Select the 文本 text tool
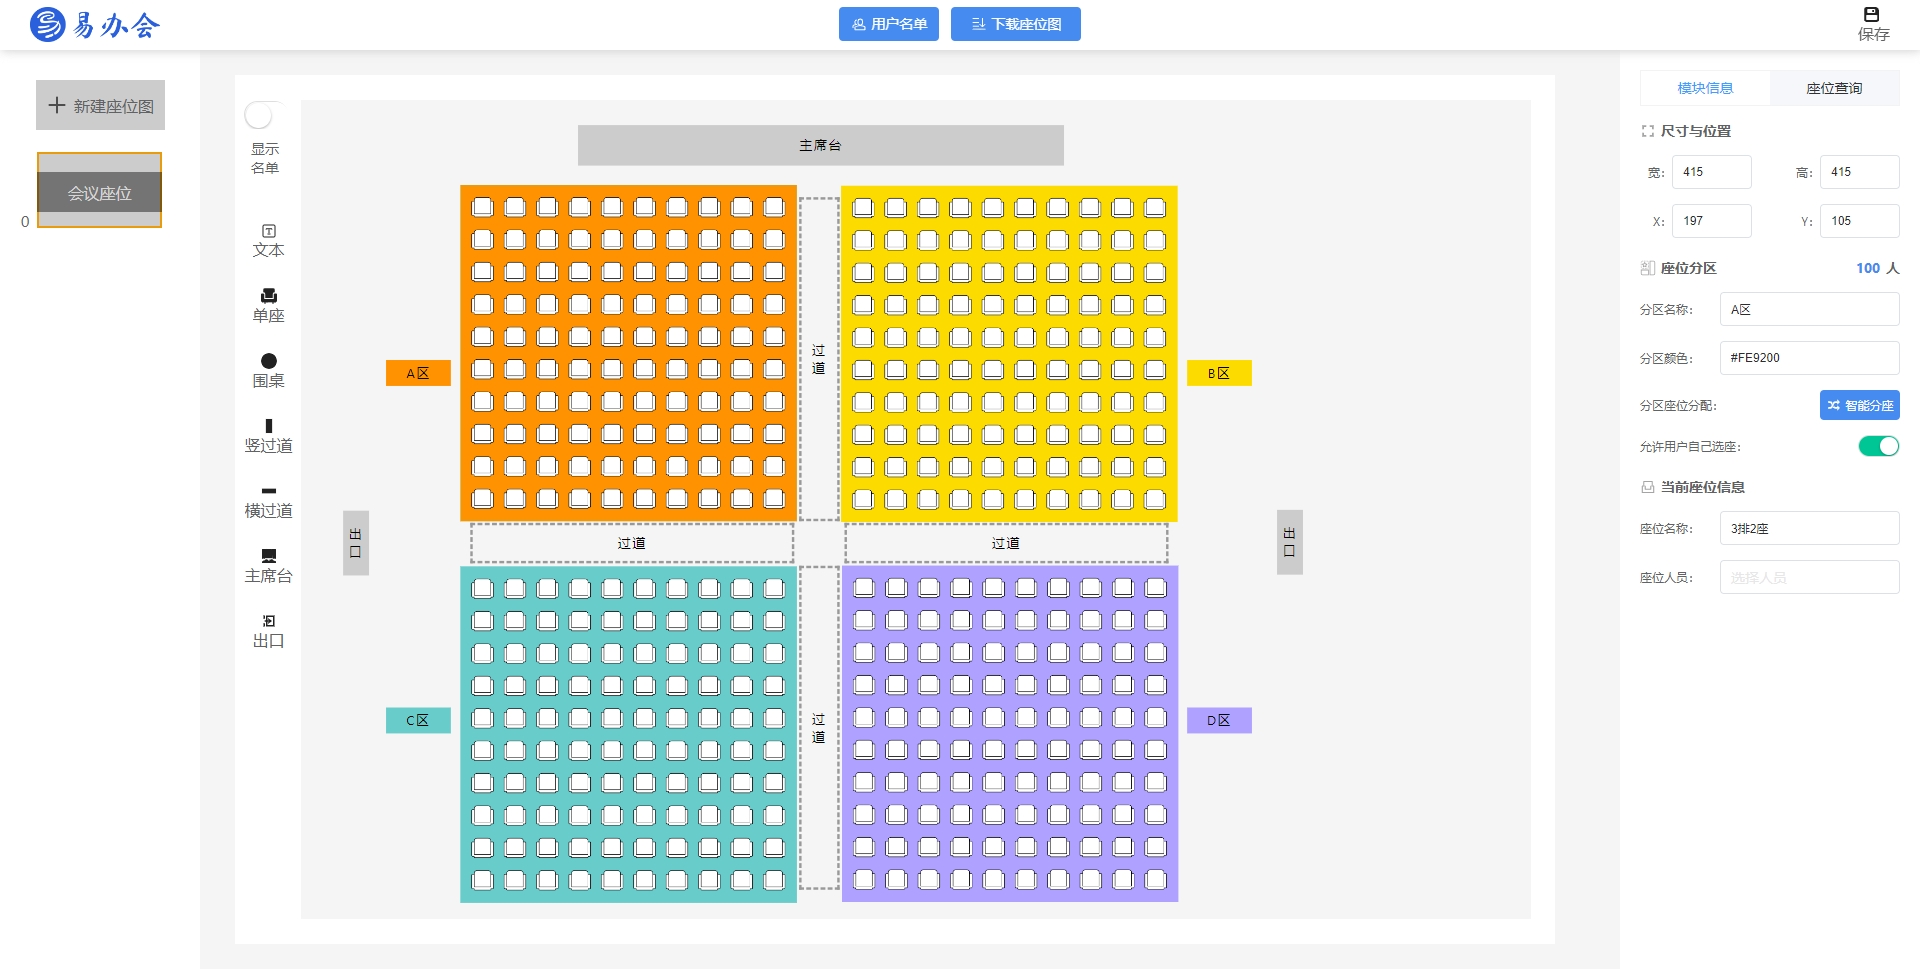 [268, 240]
